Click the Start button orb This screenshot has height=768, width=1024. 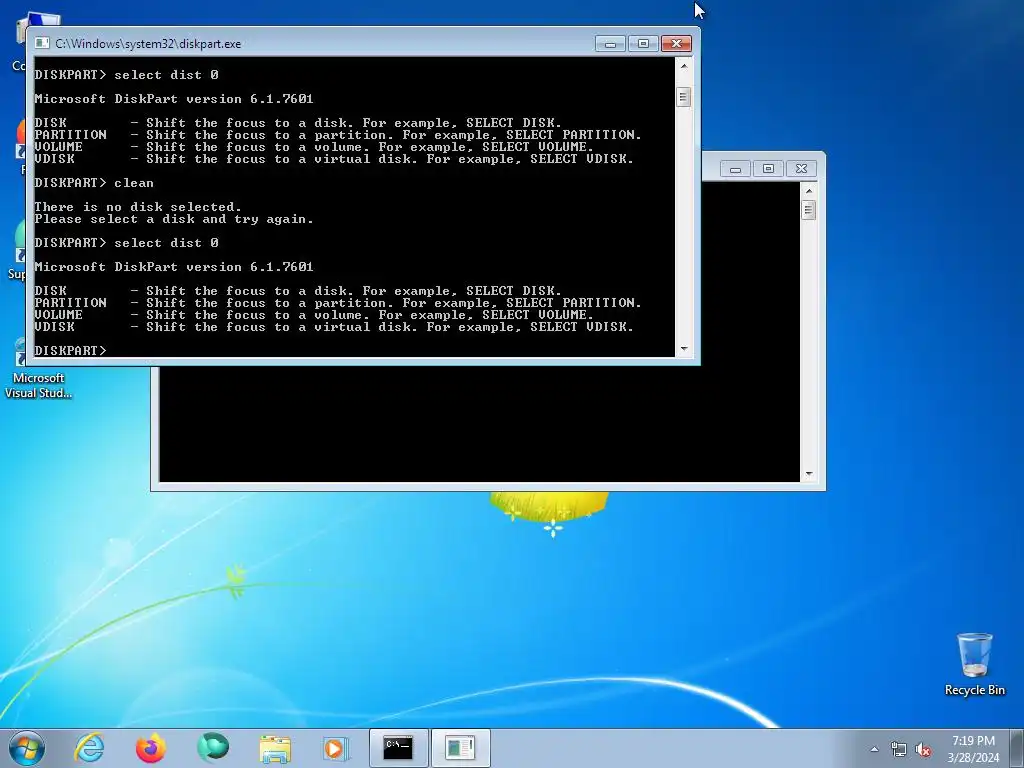click(27, 748)
